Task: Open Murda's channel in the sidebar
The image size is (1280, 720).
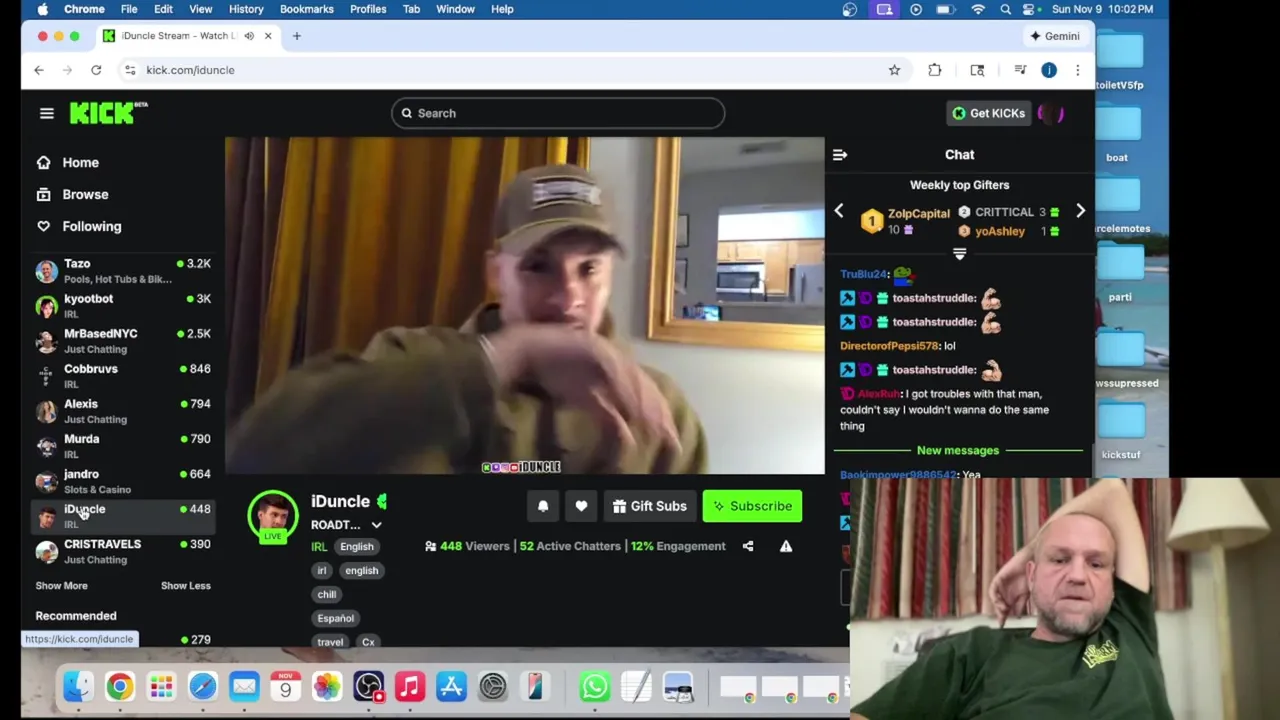Action: pos(123,446)
